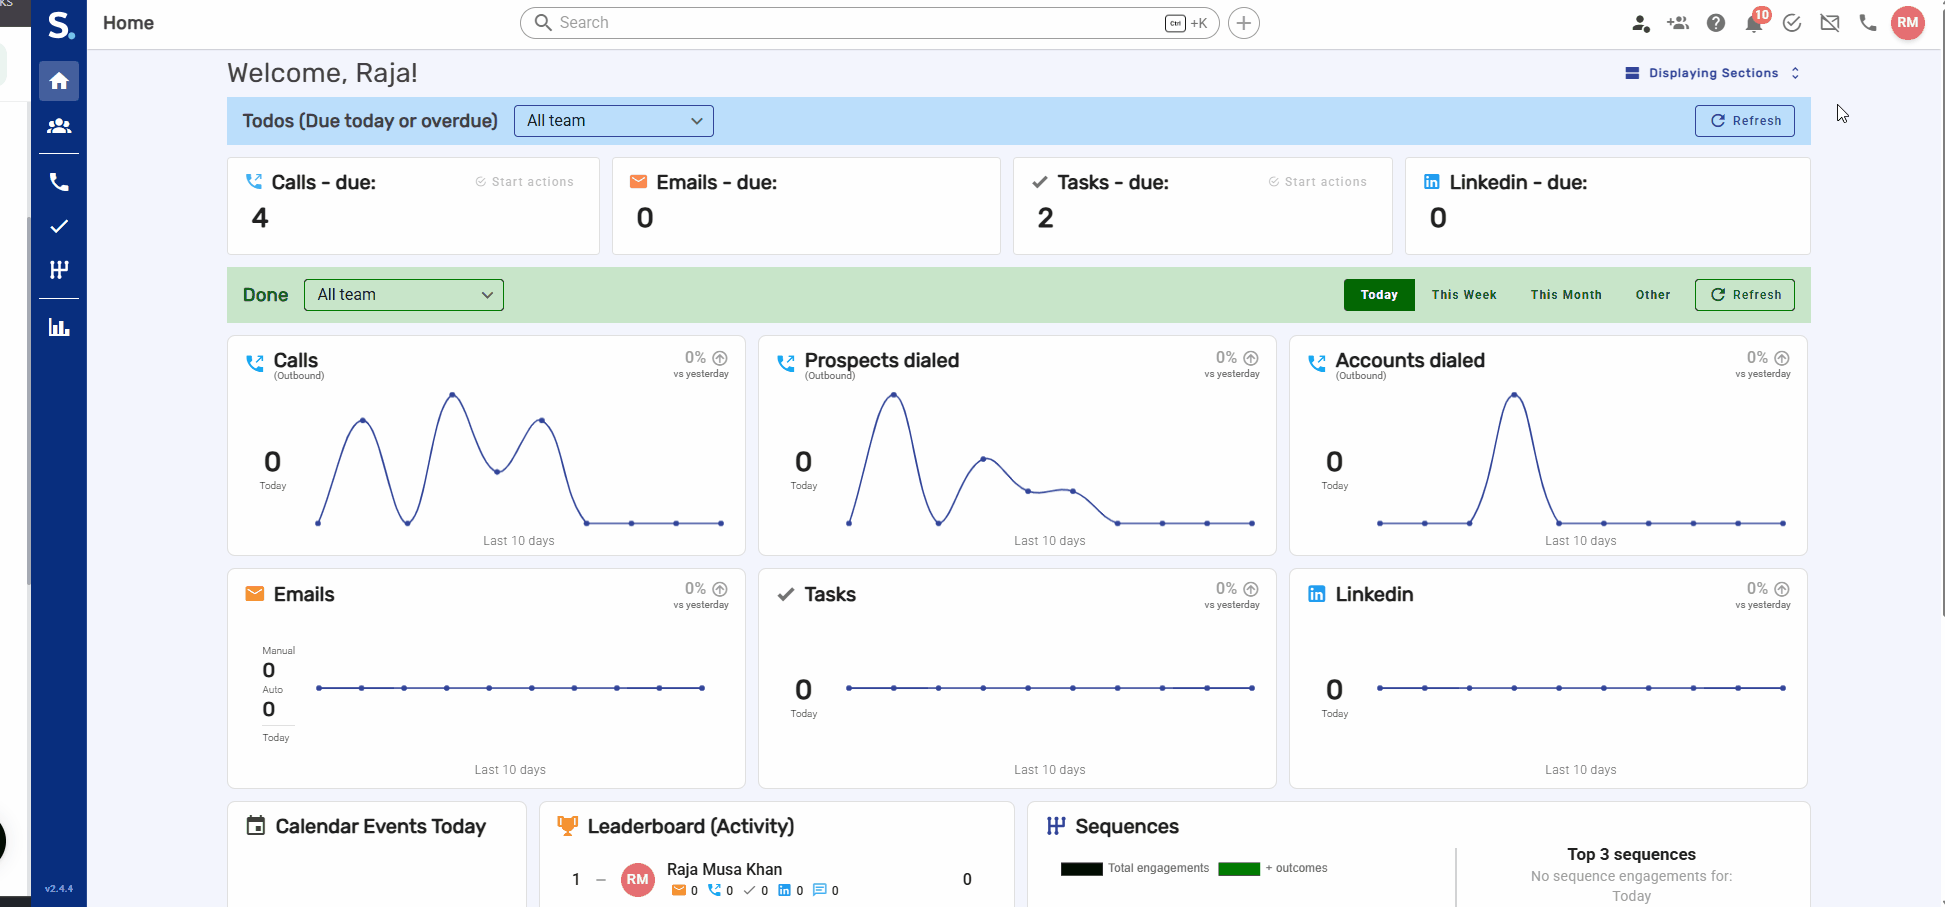Open the calls phone icon in sidebar
1945x907 pixels.
(59, 182)
